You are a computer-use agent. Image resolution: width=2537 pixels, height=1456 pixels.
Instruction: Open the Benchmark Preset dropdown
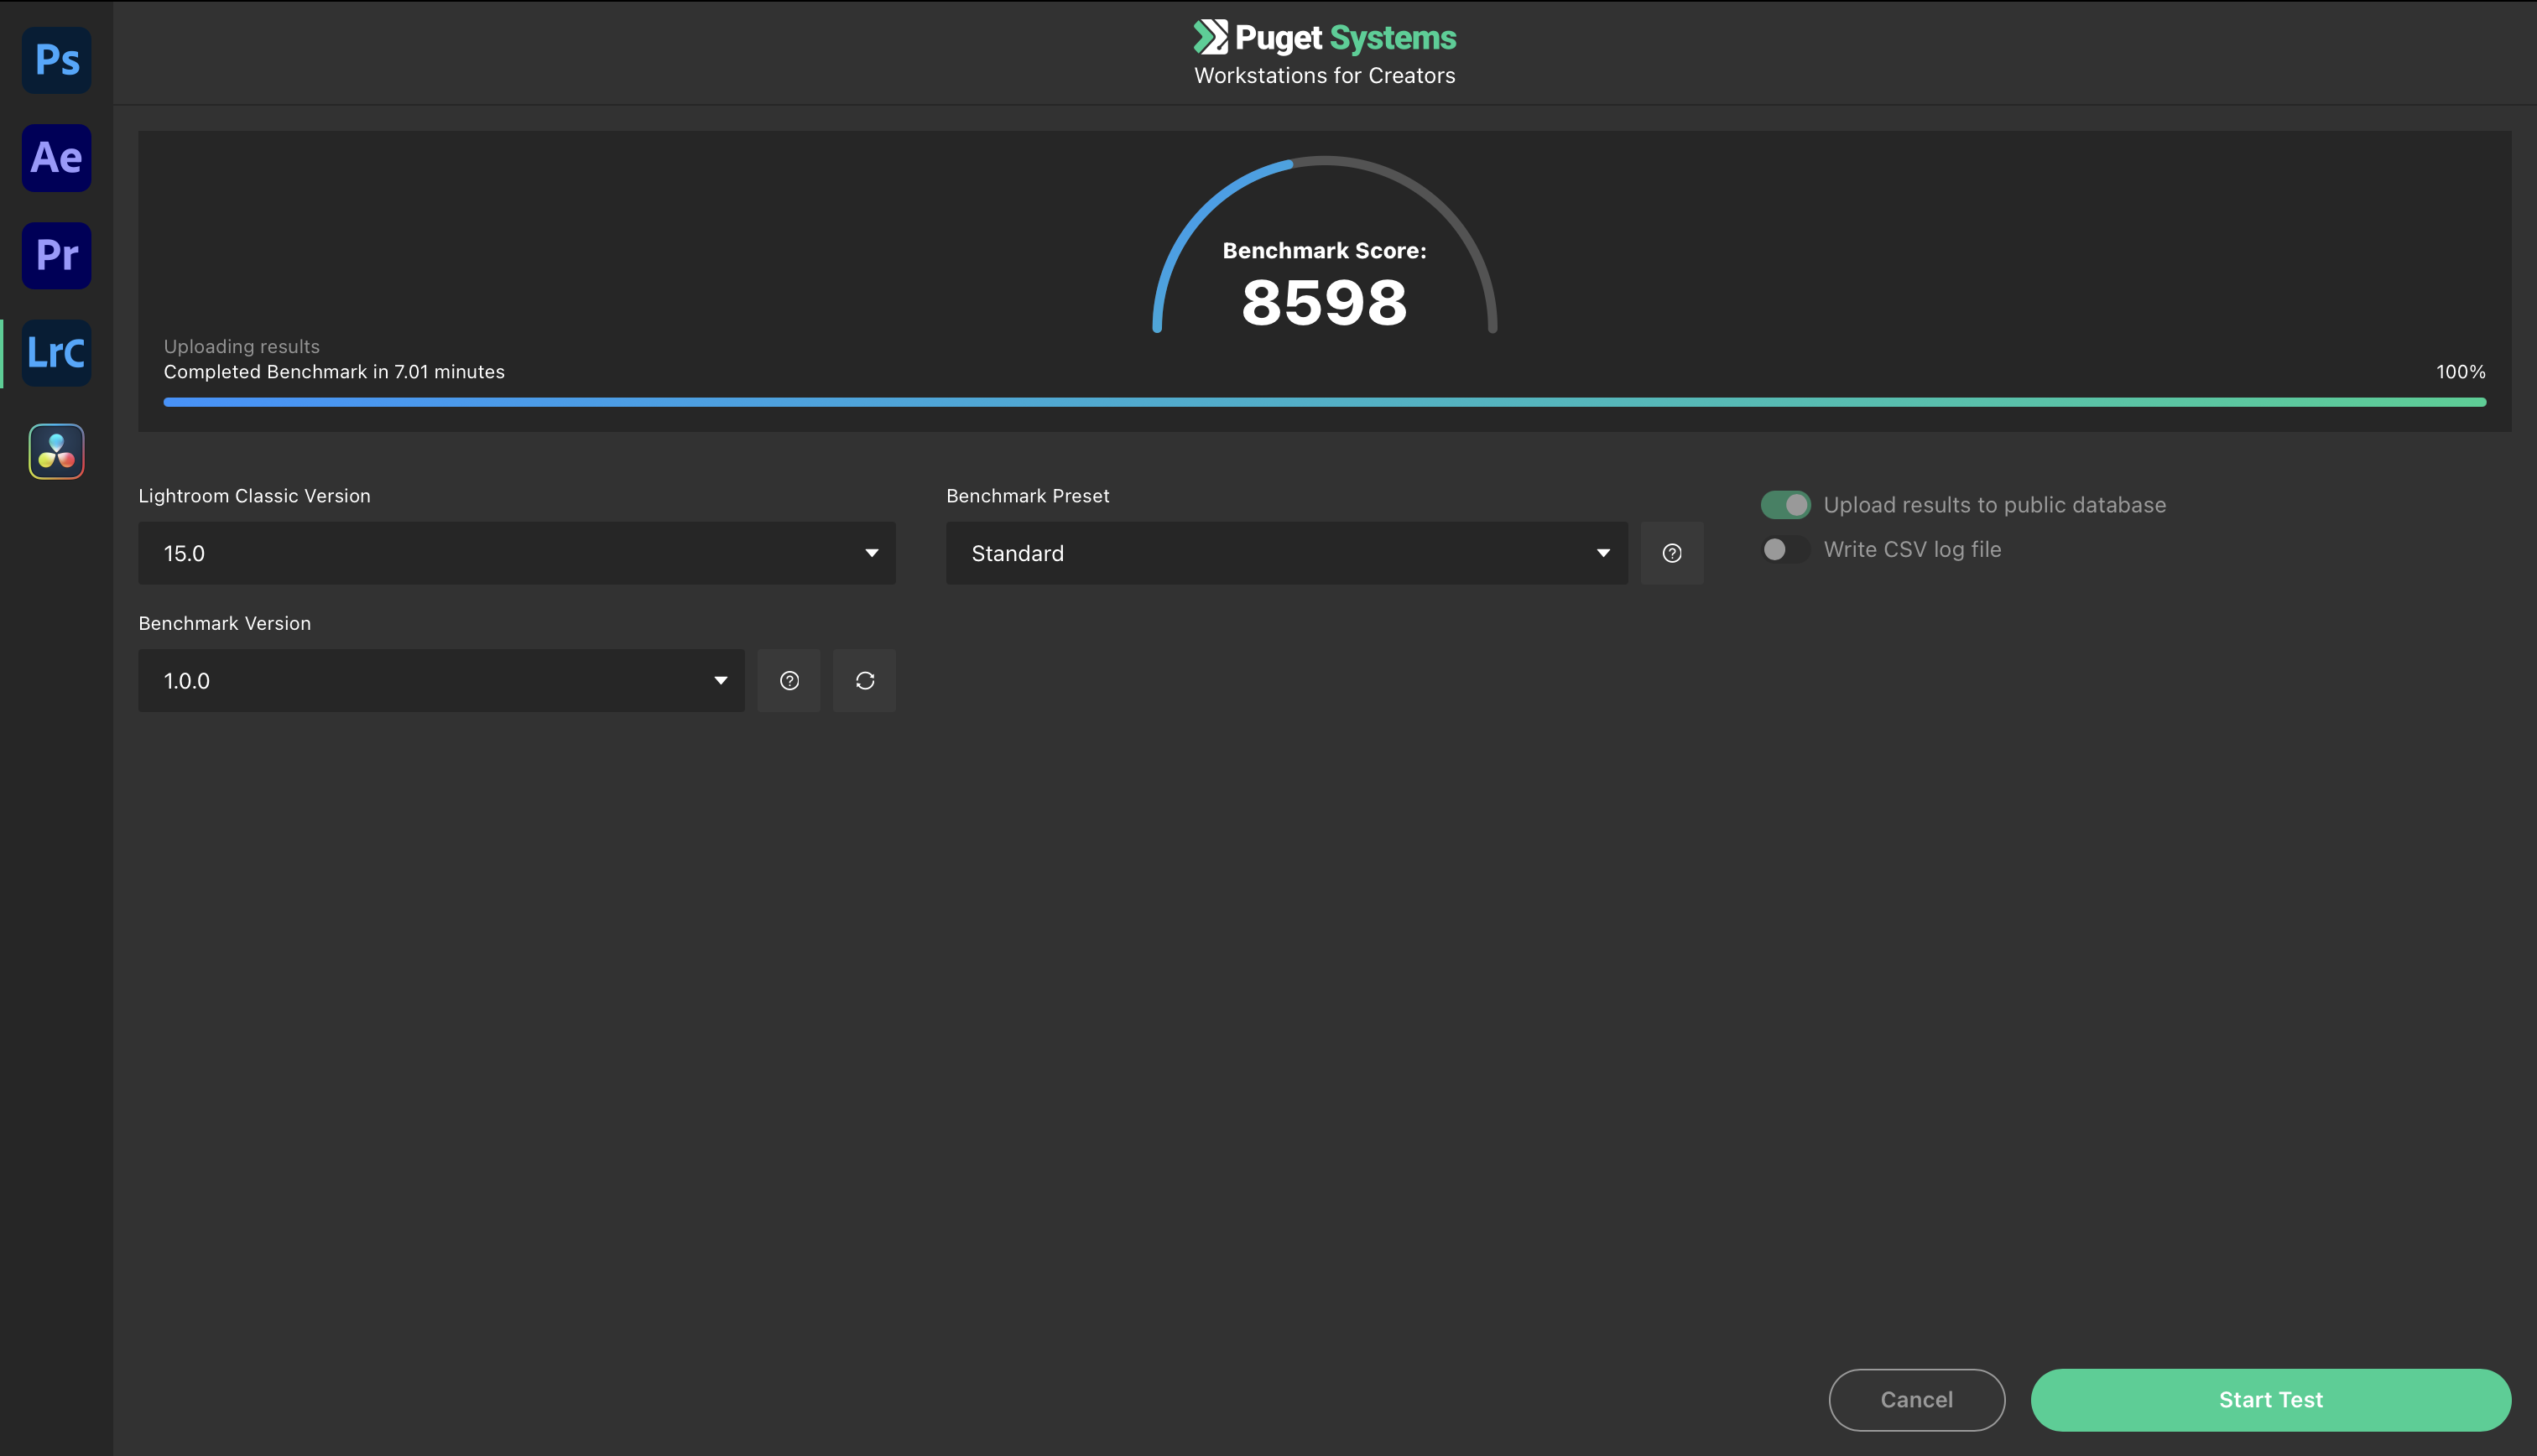coord(1286,553)
